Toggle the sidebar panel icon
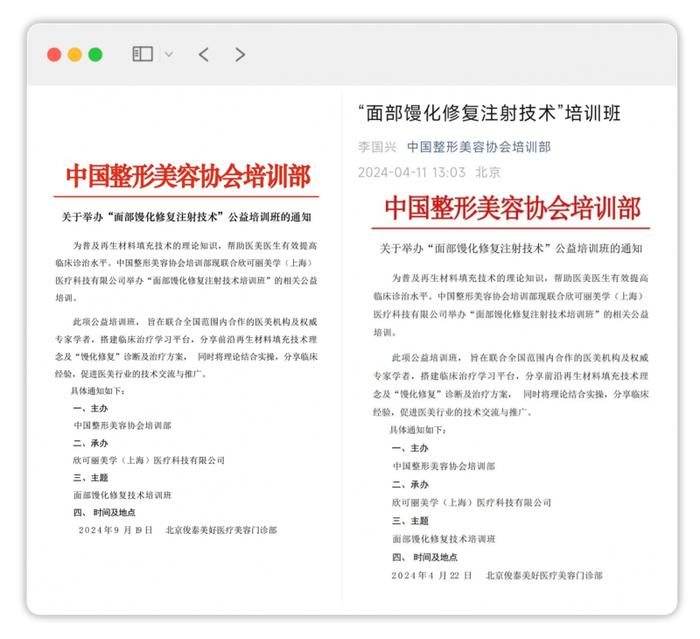This screenshot has width=700, height=639. coord(142,54)
